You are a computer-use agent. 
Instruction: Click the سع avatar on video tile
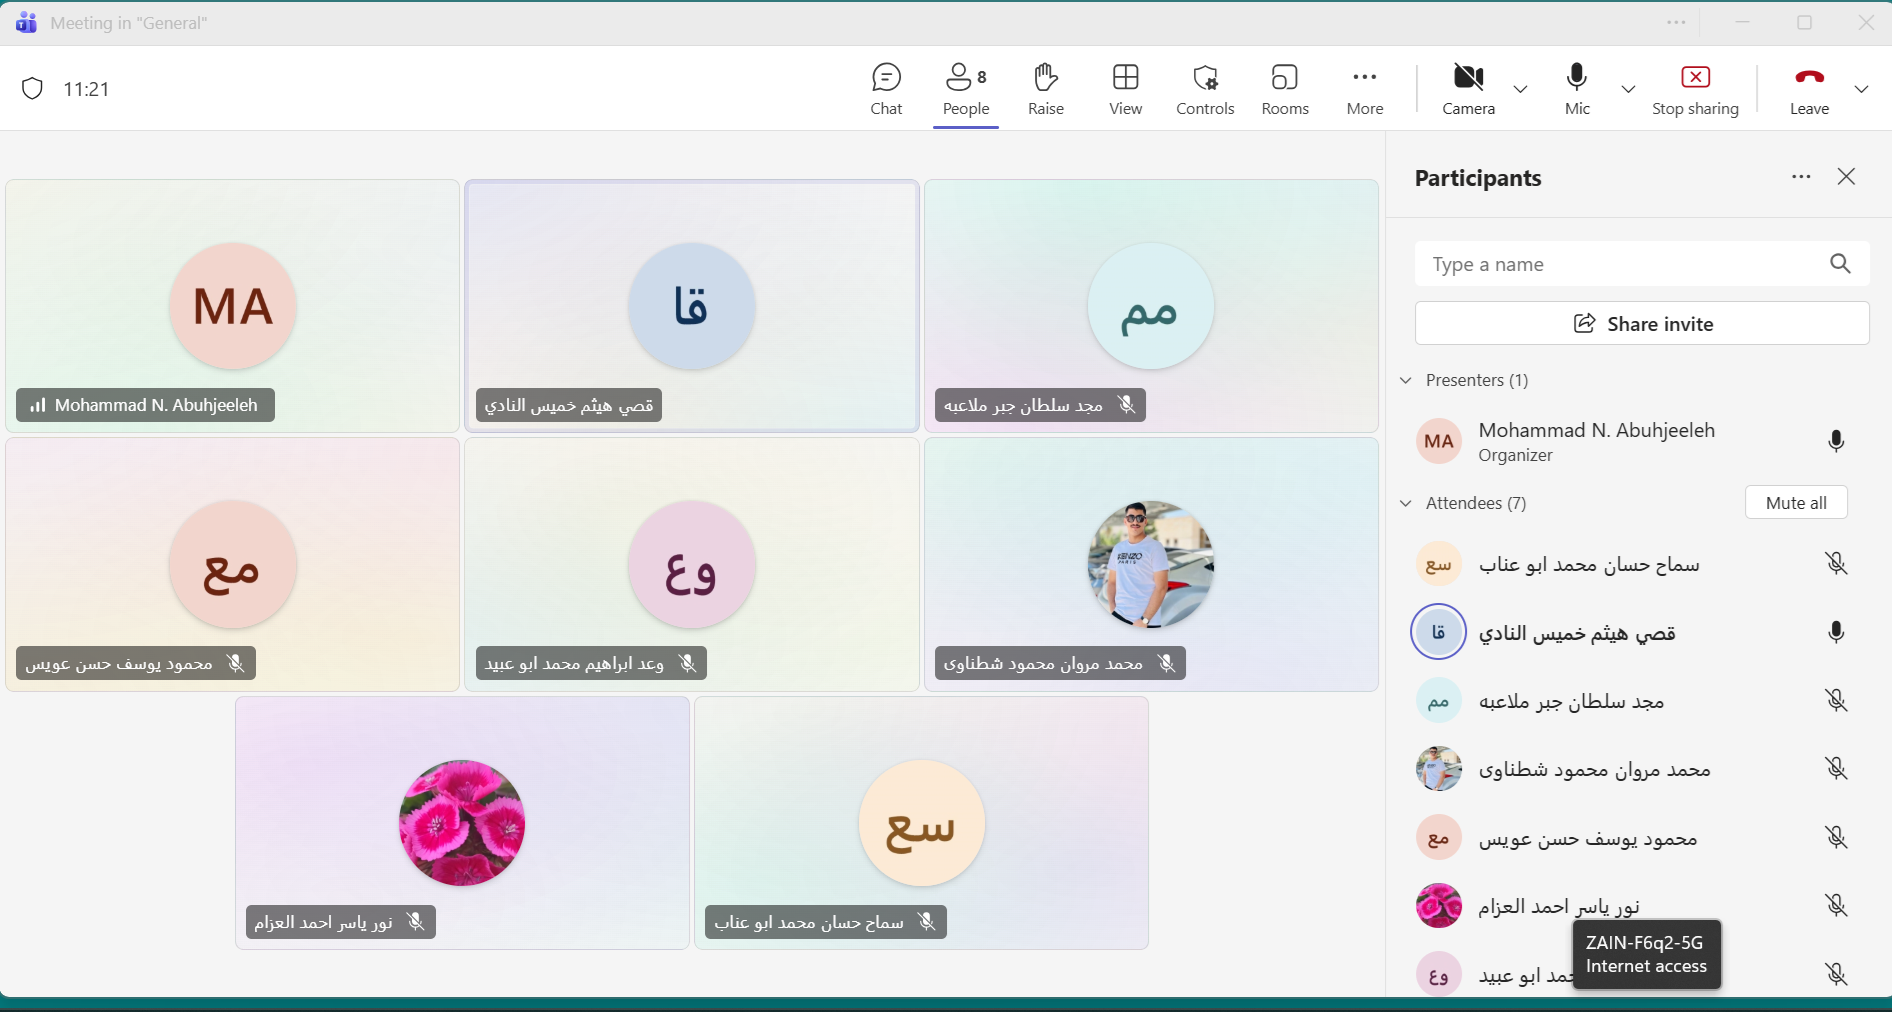point(921,823)
